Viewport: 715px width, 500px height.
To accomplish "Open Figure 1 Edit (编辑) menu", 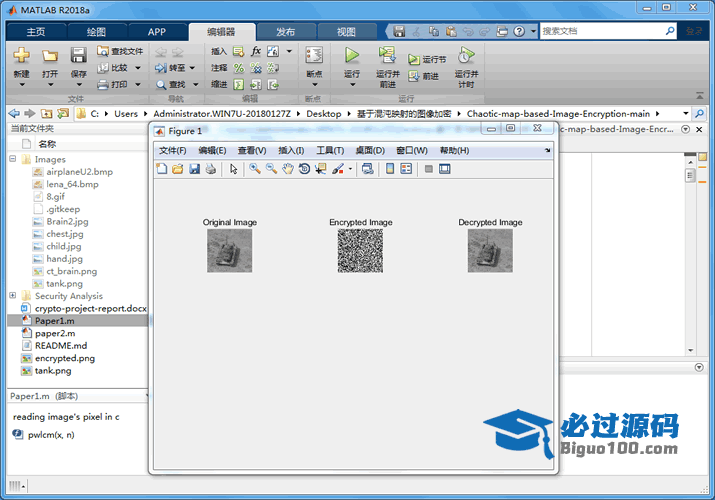I will point(212,150).
